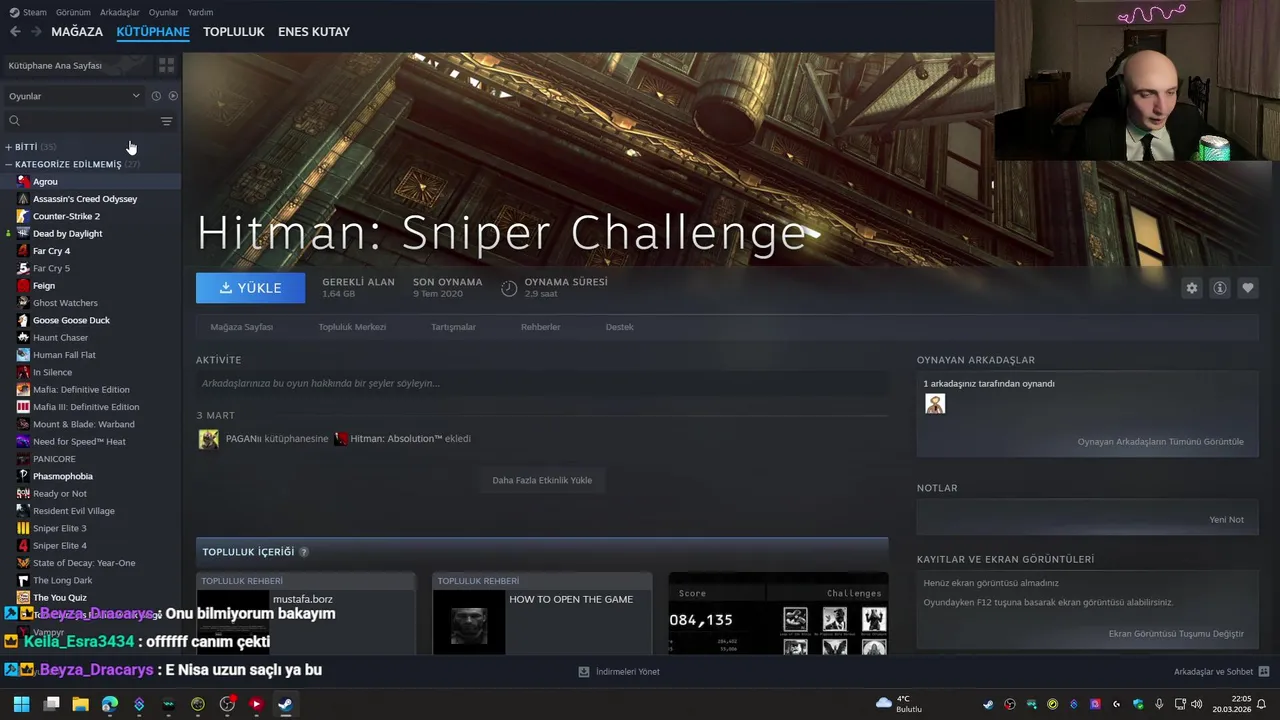Click the Goose Goose Duck icon
Screen dimensions: 1280x720
point(23,320)
